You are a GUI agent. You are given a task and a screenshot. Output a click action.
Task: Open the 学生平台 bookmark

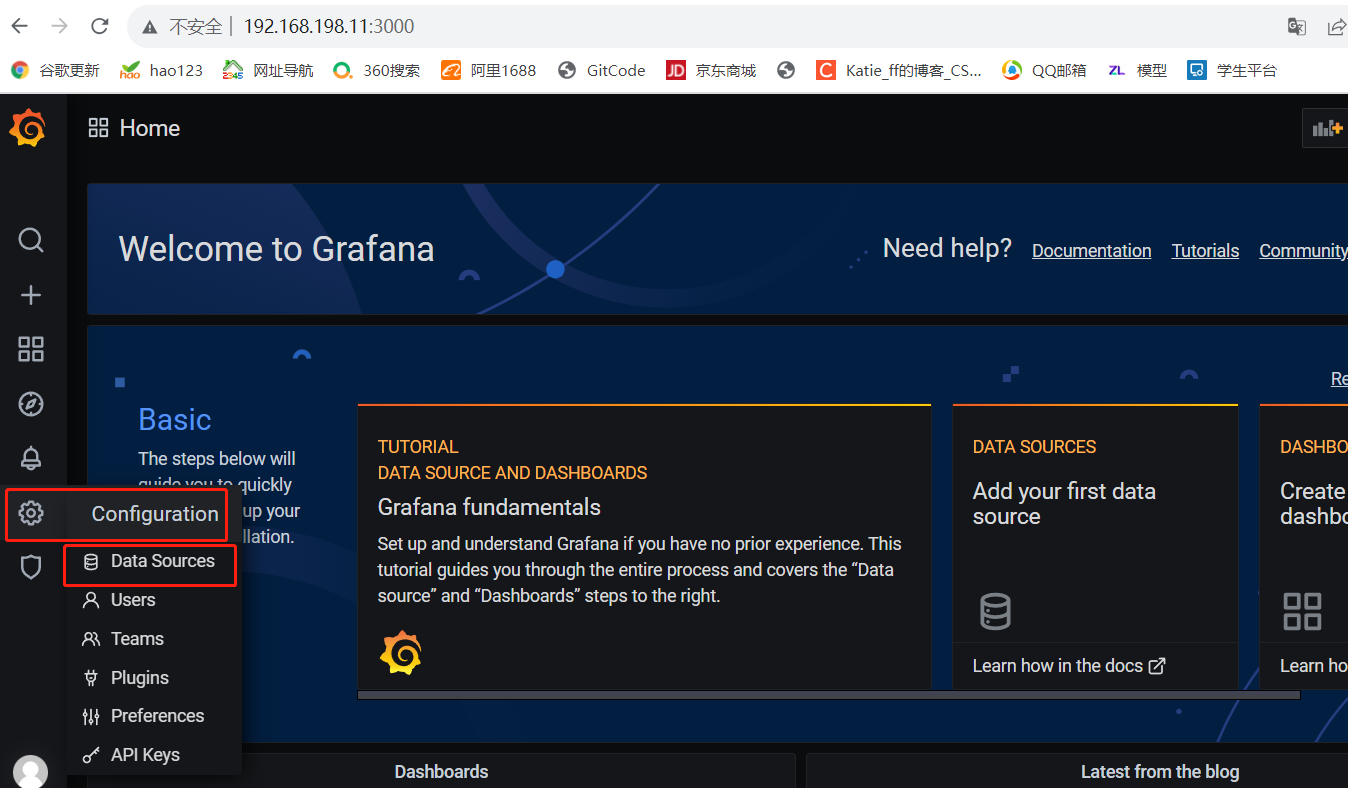coord(1232,70)
